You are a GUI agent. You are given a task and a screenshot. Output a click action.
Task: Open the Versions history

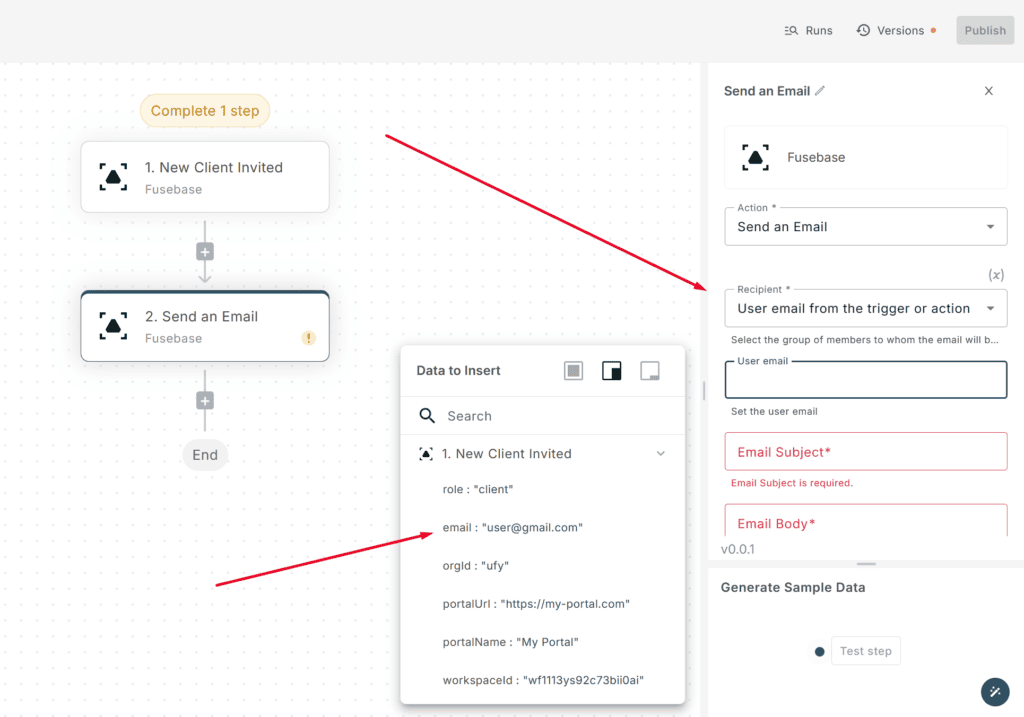click(896, 31)
